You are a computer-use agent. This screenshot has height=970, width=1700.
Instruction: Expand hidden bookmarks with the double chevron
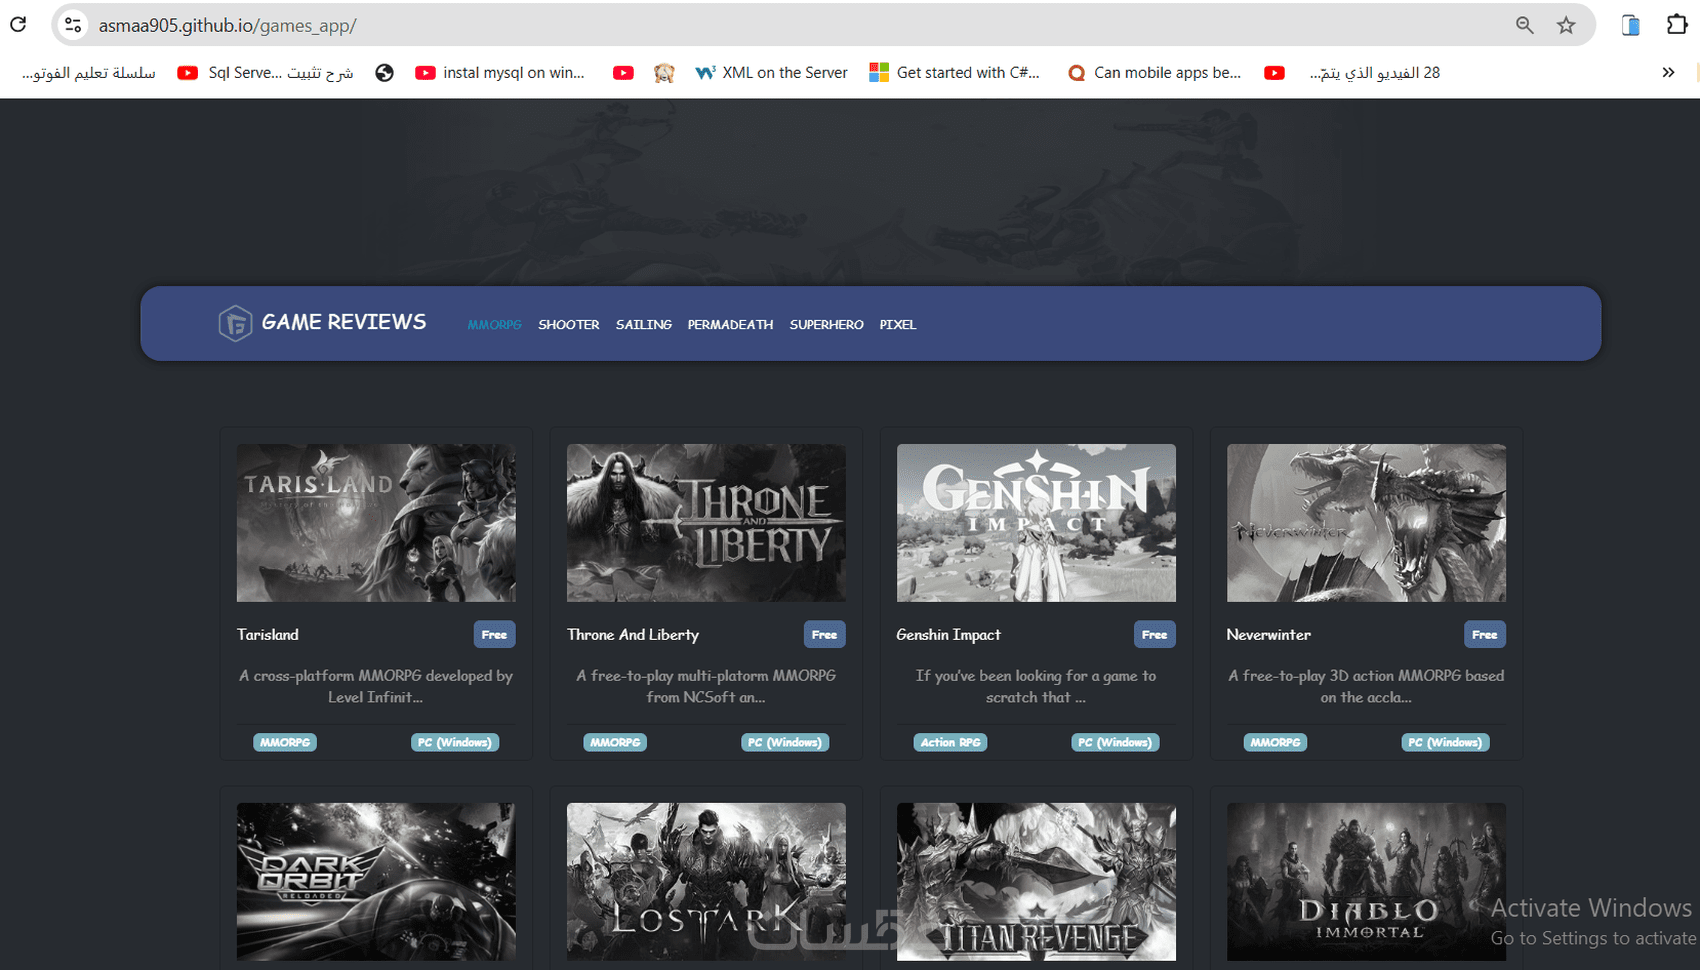point(1667,72)
